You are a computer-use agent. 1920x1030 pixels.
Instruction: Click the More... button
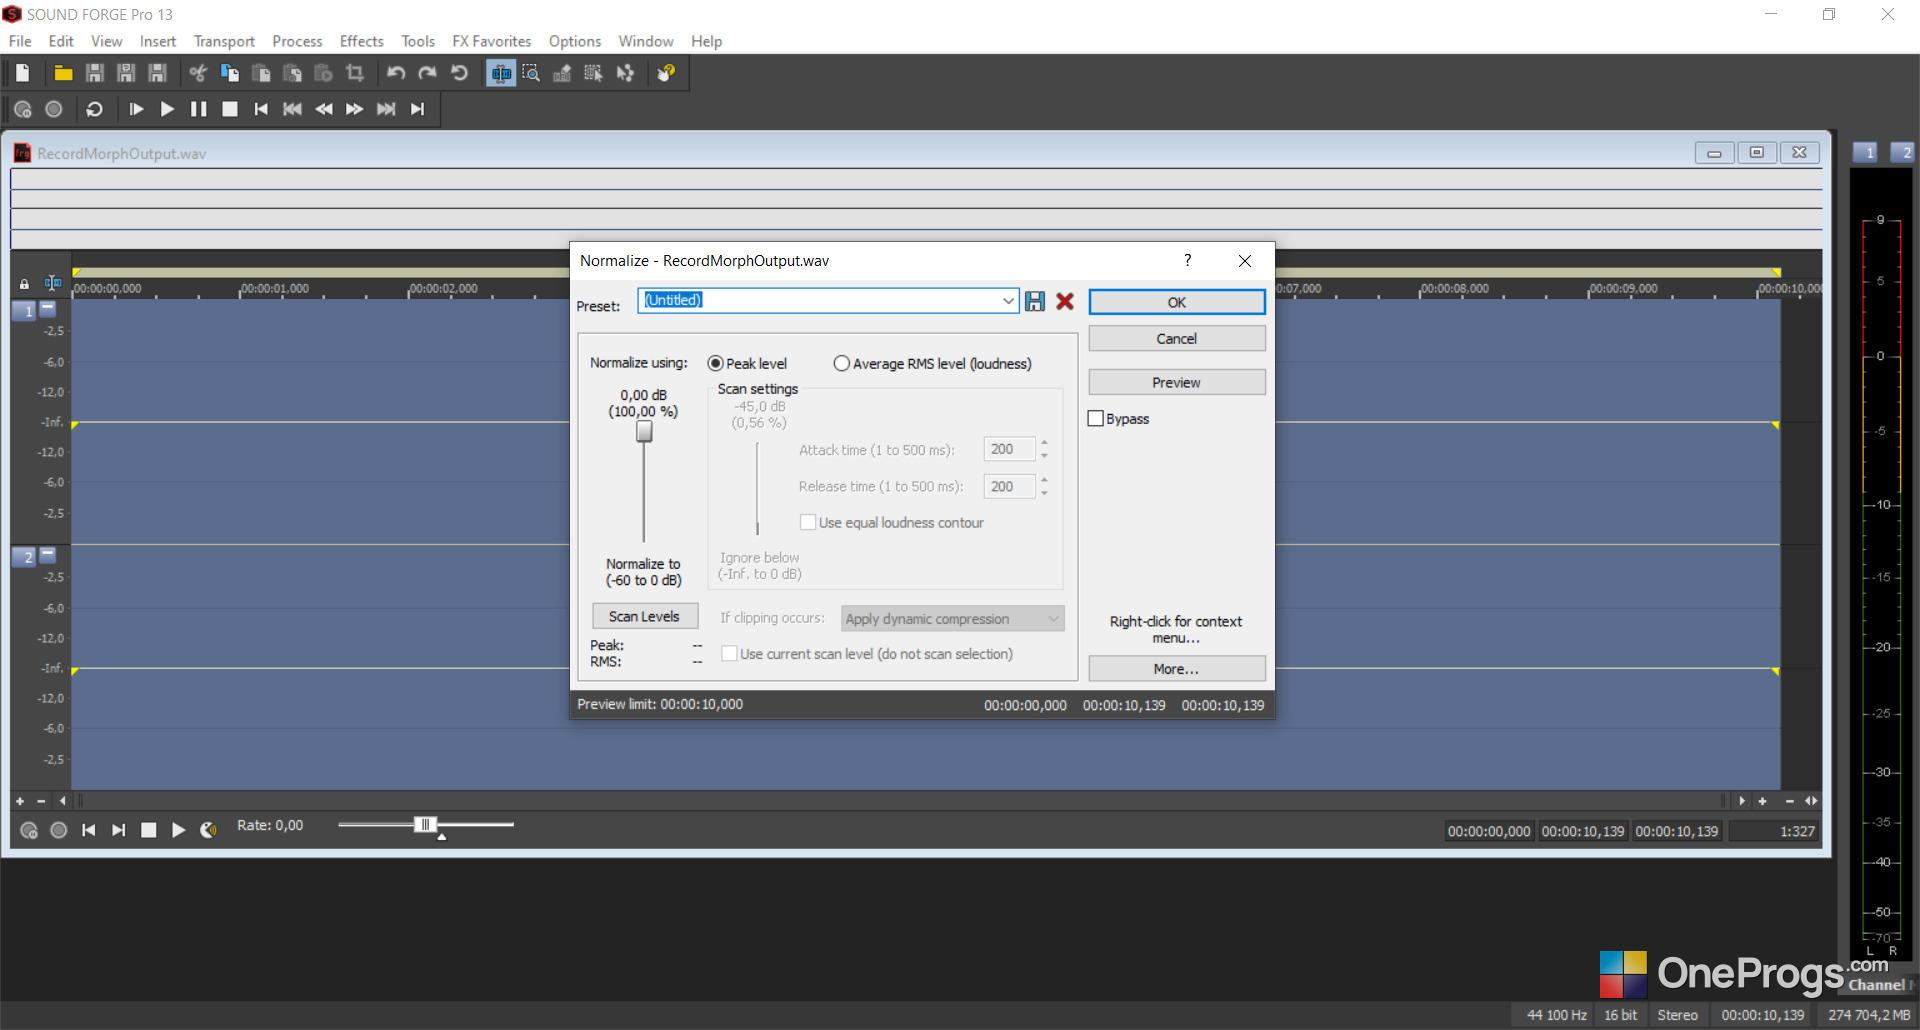click(x=1177, y=669)
